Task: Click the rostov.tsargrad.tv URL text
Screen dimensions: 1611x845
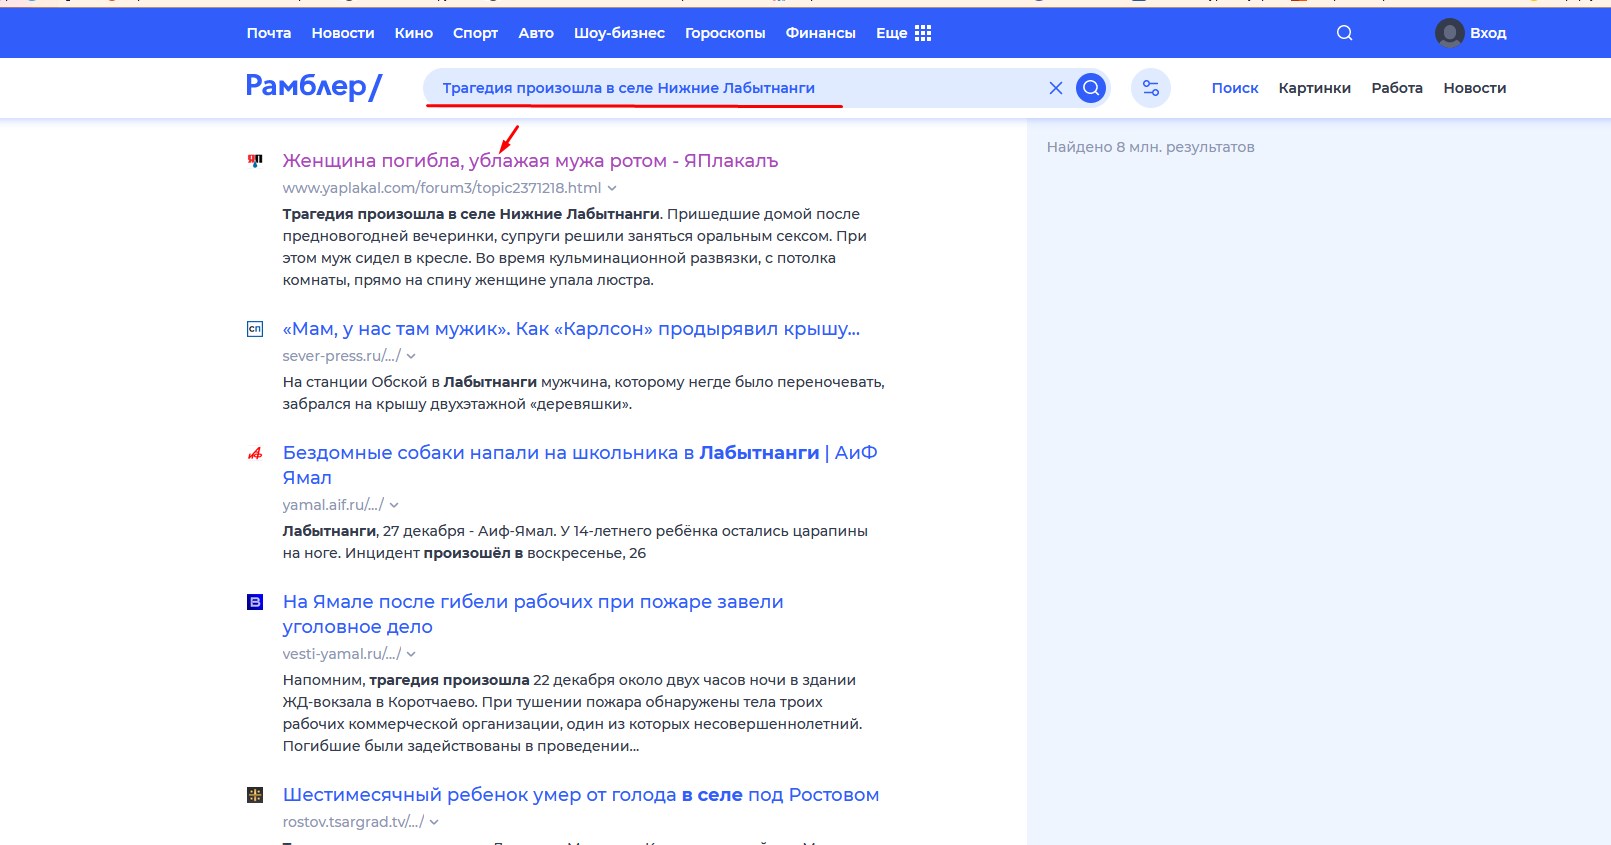Action: coord(353,822)
